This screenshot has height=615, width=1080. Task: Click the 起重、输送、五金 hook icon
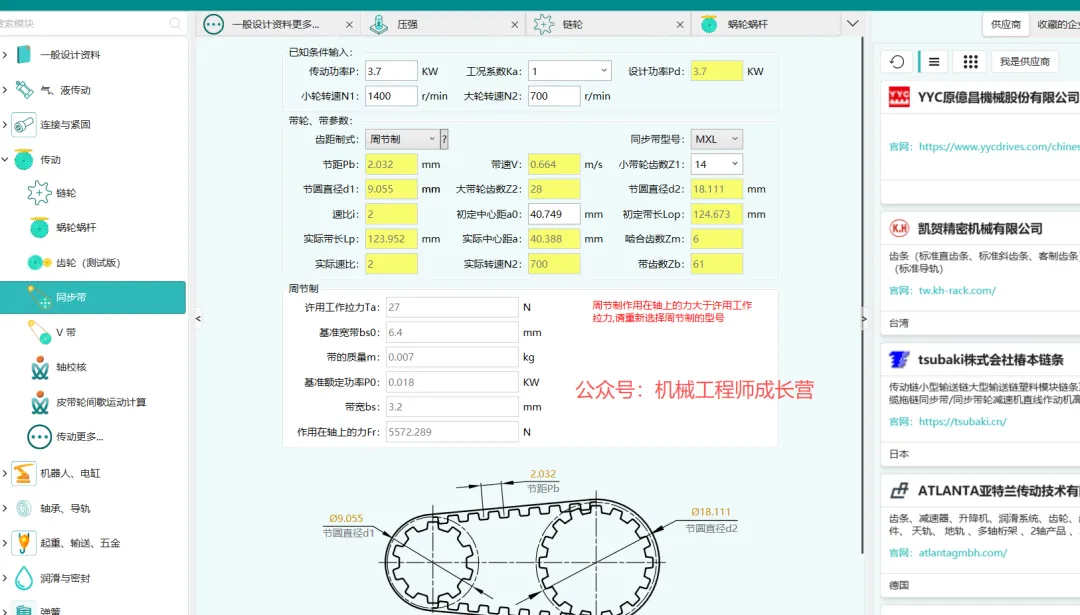(23, 543)
